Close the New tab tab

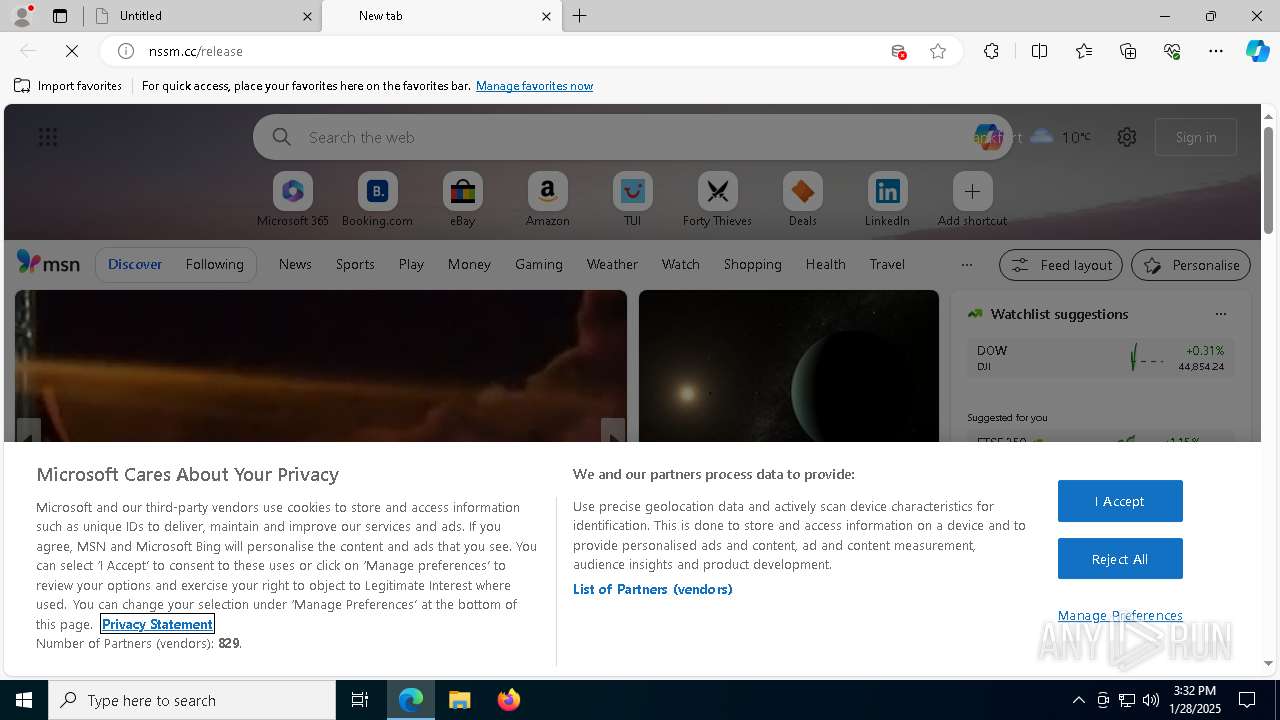click(x=546, y=16)
